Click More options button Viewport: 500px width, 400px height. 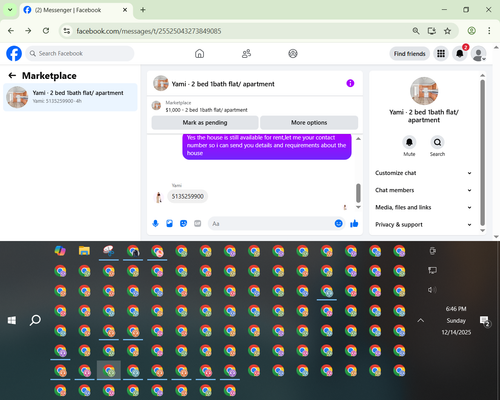click(309, 123)
